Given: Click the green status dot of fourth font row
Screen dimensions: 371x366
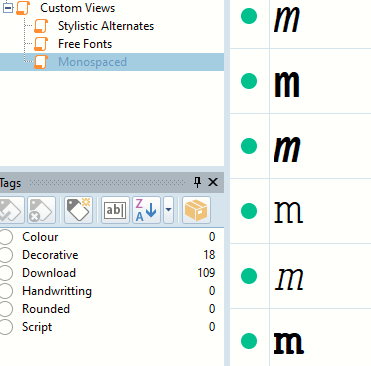Looking at the screenshot, I should (x=249, y=211).
